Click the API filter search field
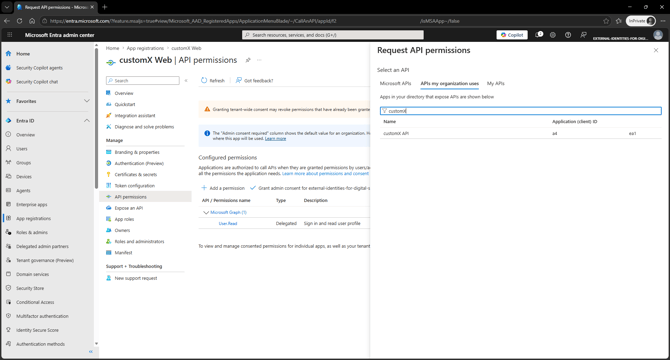 520,111
